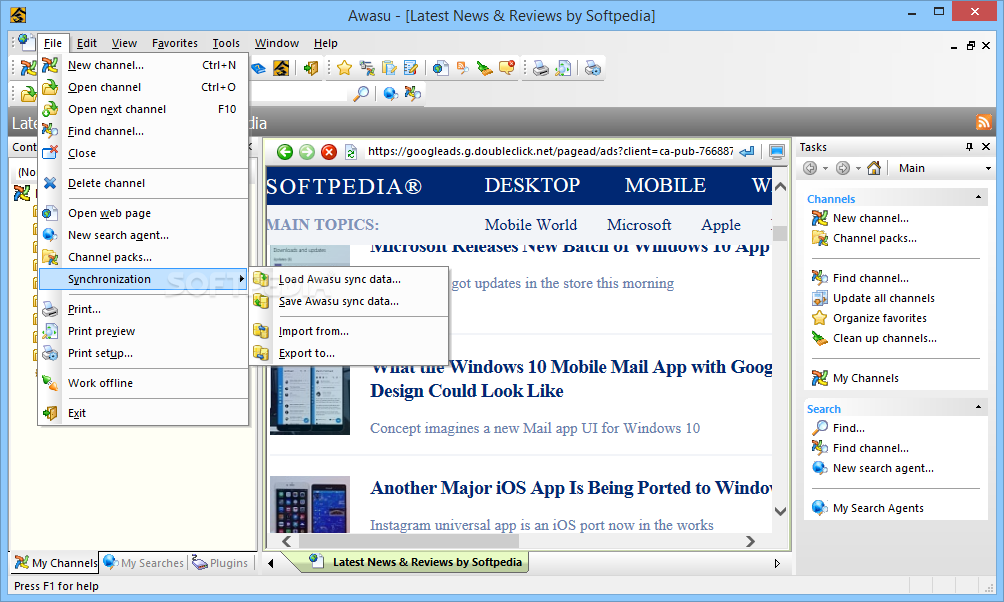Click the orange Awasu logo toolbar icon
Screen dimensions: 1004x602
[281, 68]
